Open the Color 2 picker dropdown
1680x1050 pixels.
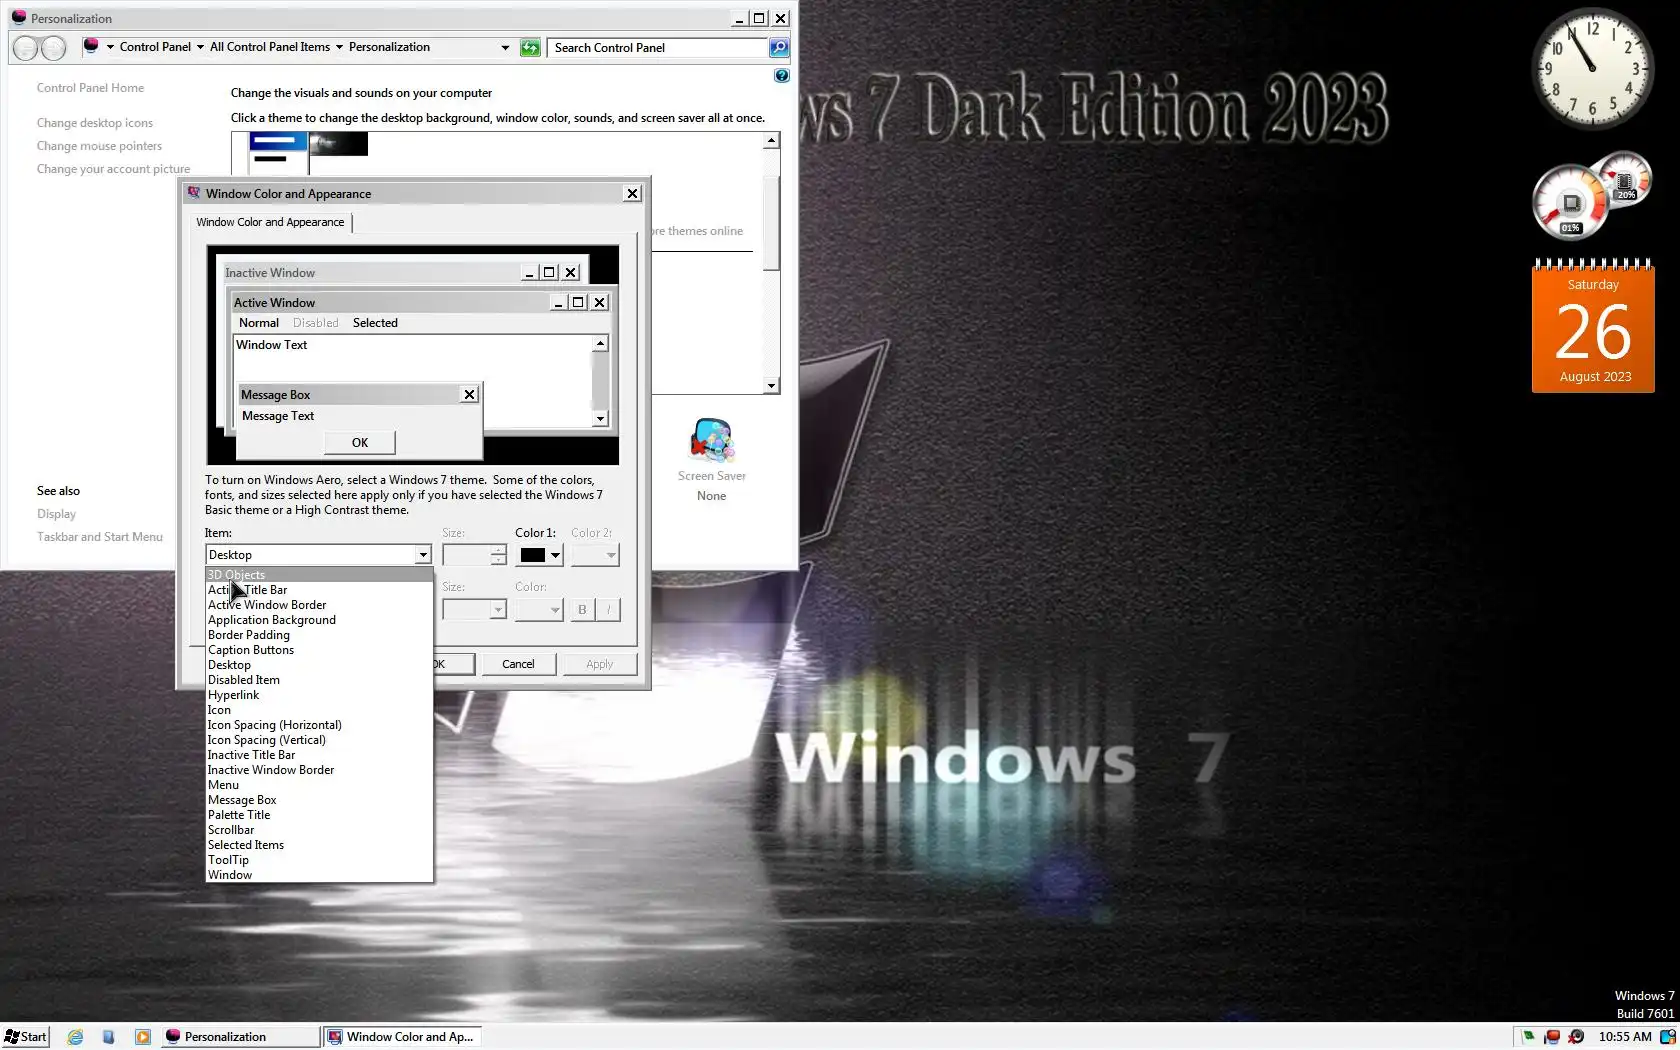(595, 555)
